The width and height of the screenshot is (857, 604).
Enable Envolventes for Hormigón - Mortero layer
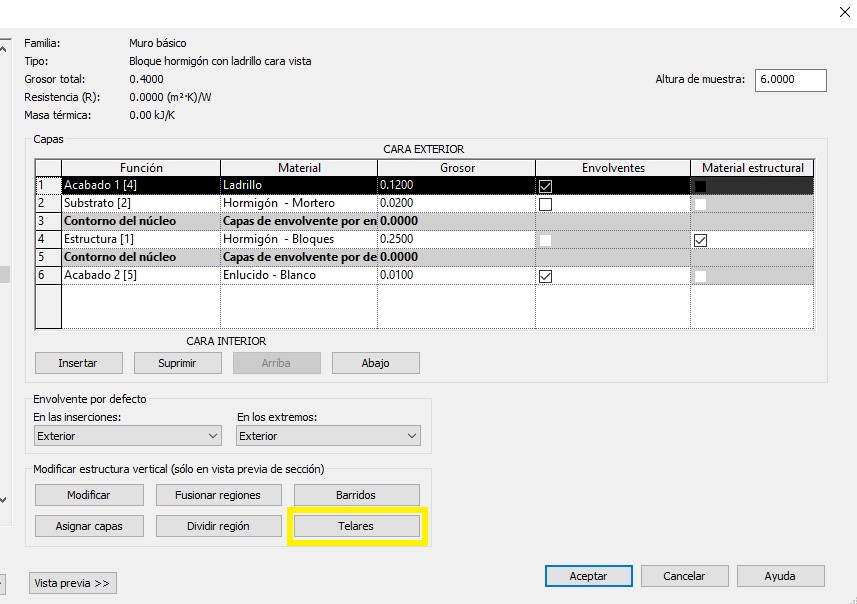(x=545, y=204)
